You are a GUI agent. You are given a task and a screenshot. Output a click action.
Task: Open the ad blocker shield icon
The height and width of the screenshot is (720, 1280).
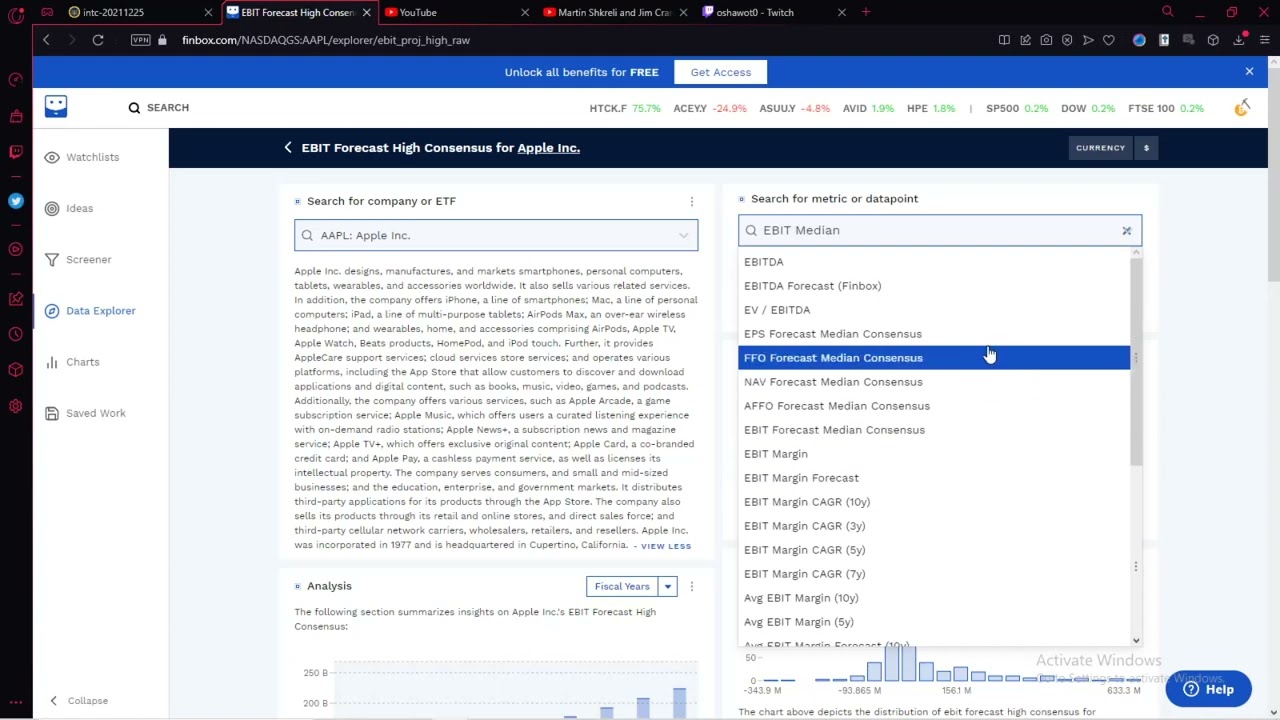click(1067, 40)
